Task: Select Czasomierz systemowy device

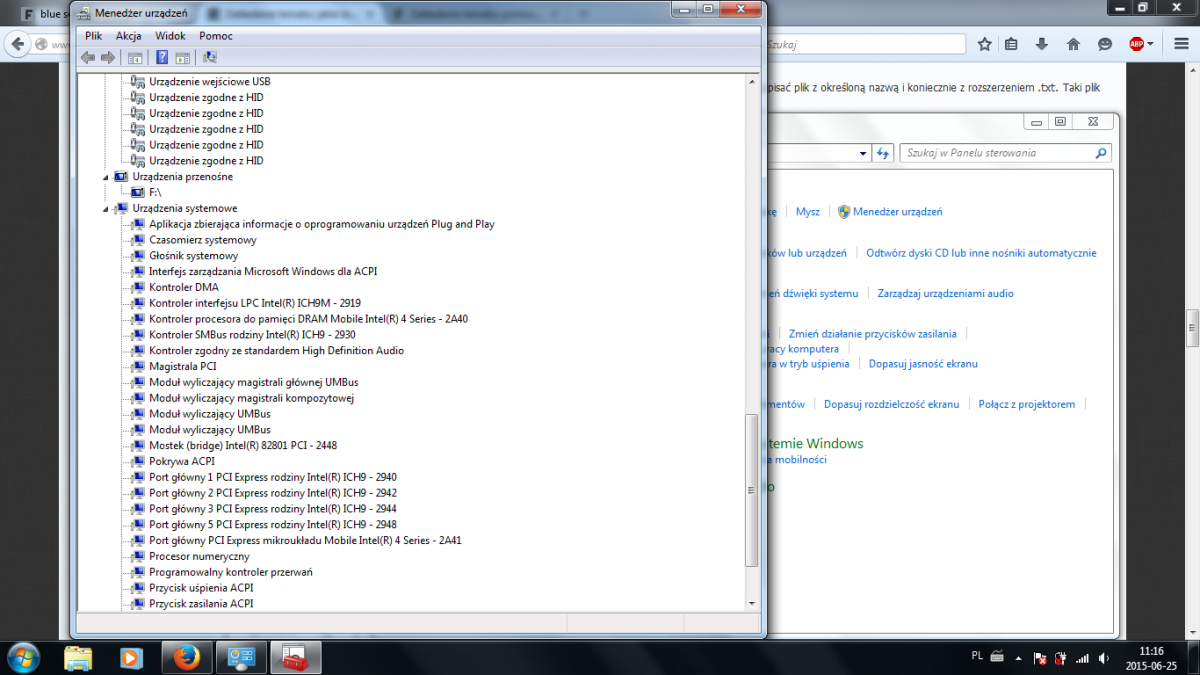Action: (x=203, y=240)
